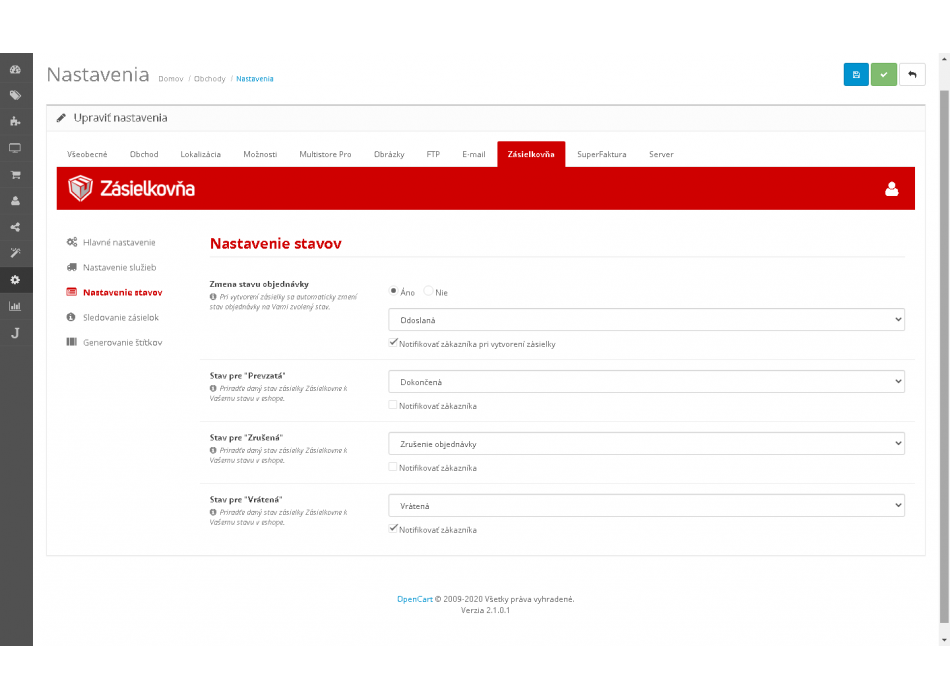This screenshot has height=700, width=950.
Task: Open the sales cart icon
Action: pos(15,175)
